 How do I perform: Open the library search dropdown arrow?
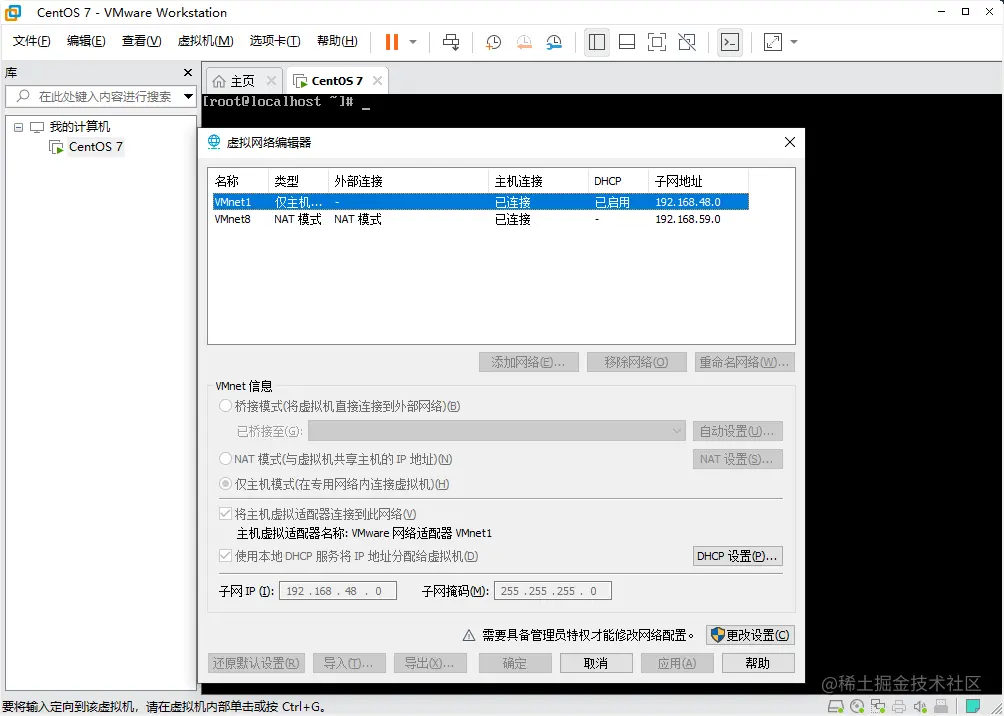click(188, 97)
